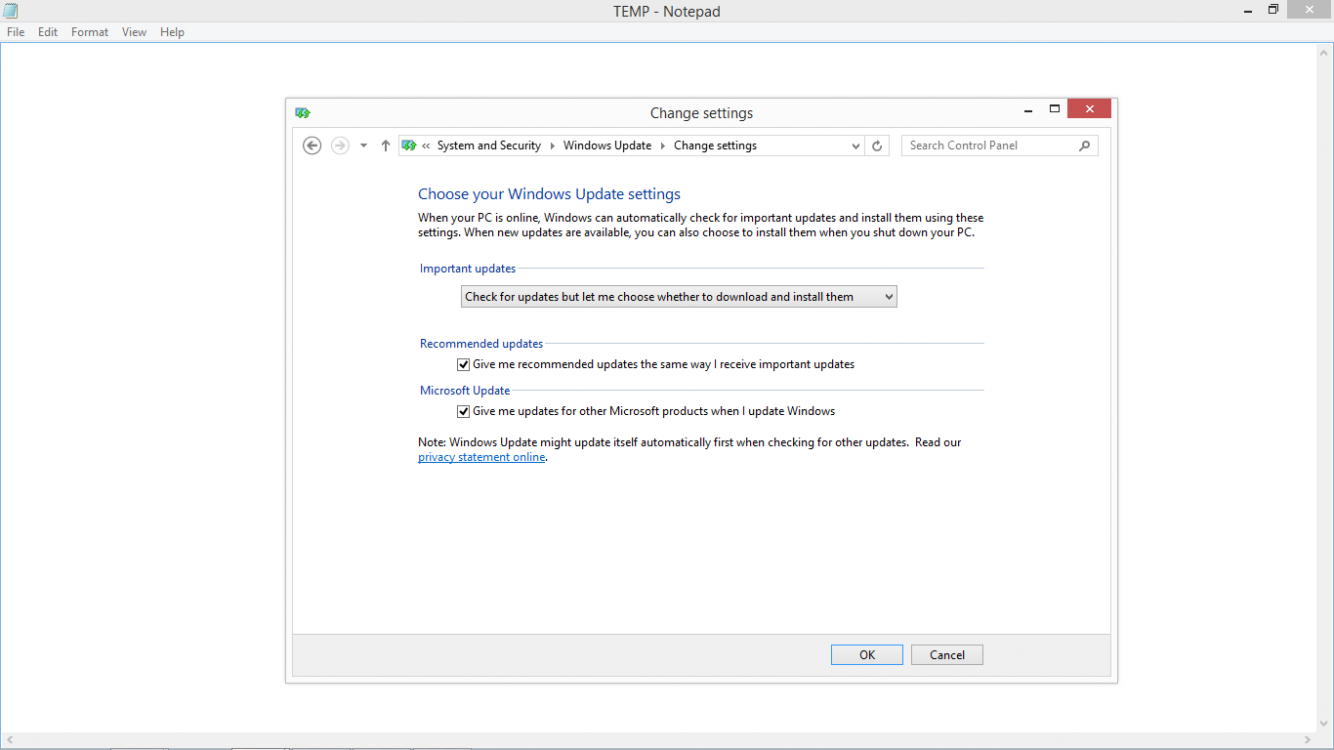Image resolution: width=1334 pixels, height=750 pixels.
Task: Click the Search Control Panel field
Action: [x=990, y=146]
